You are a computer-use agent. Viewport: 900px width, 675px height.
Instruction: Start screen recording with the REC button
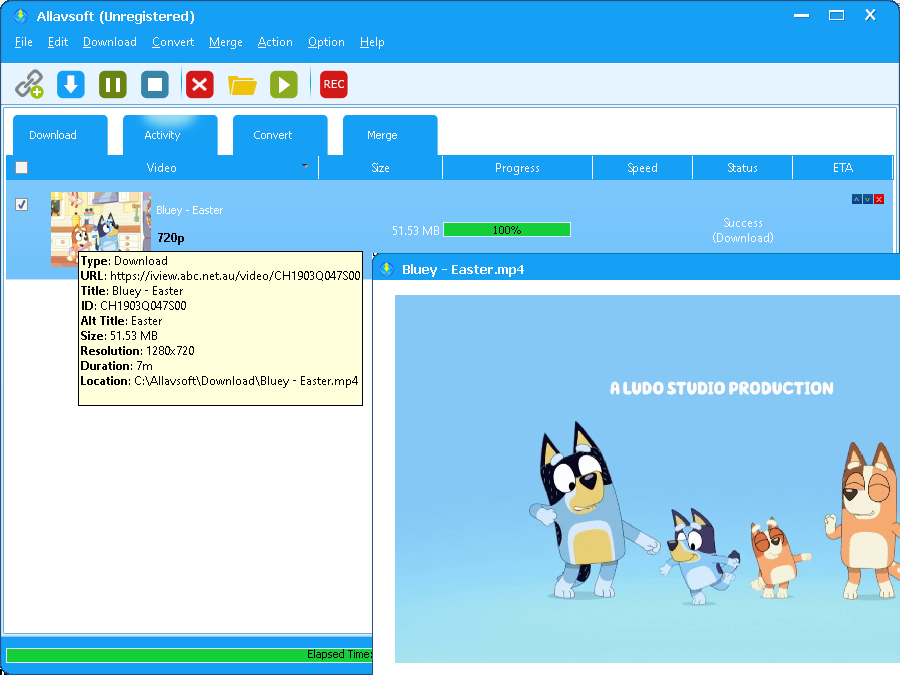tap(333, 84)
